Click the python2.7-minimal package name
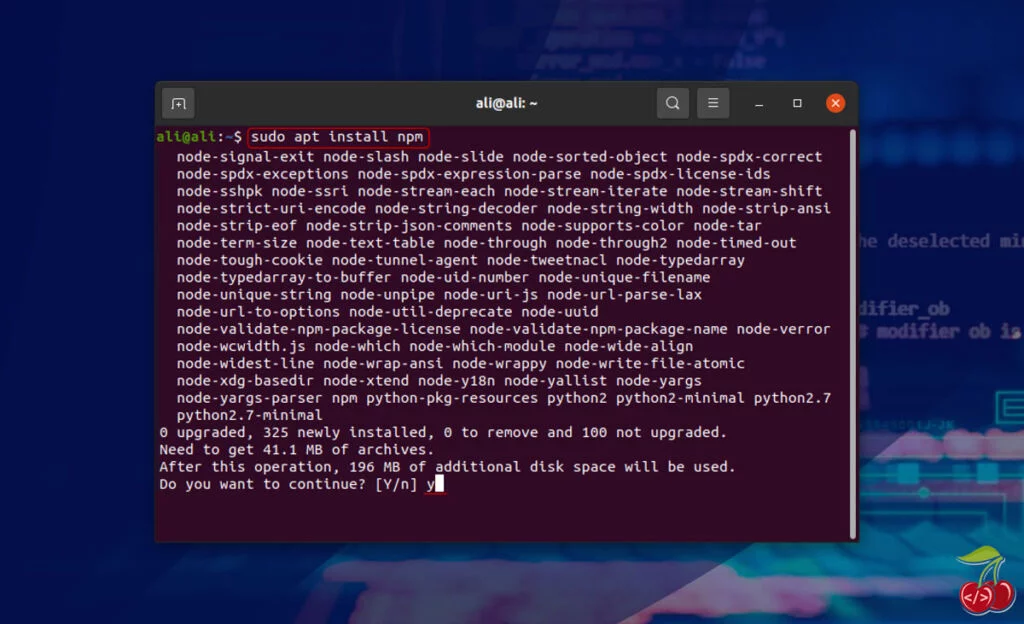Image resolution: width=1024 pixels, height=624 pixels. 249,415
